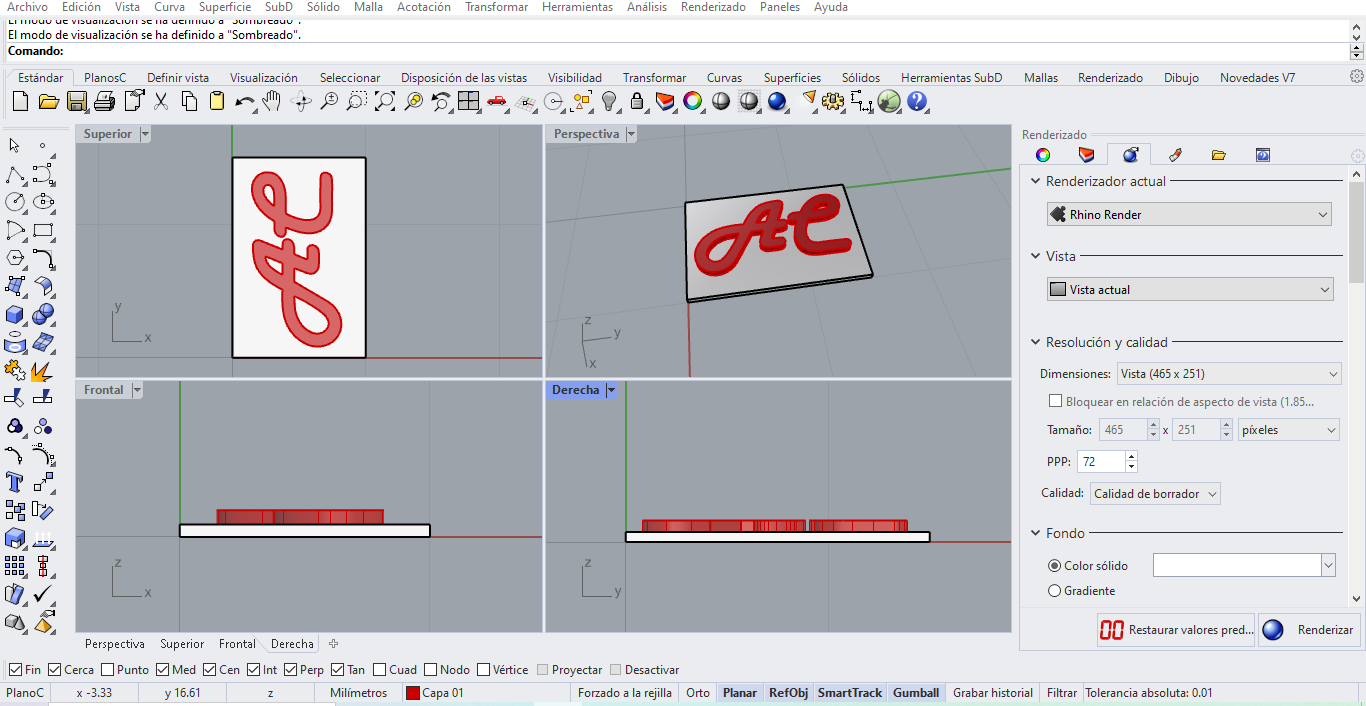
Task: Open the Derecha viewport menu arrow
Action: pos(612,390)
